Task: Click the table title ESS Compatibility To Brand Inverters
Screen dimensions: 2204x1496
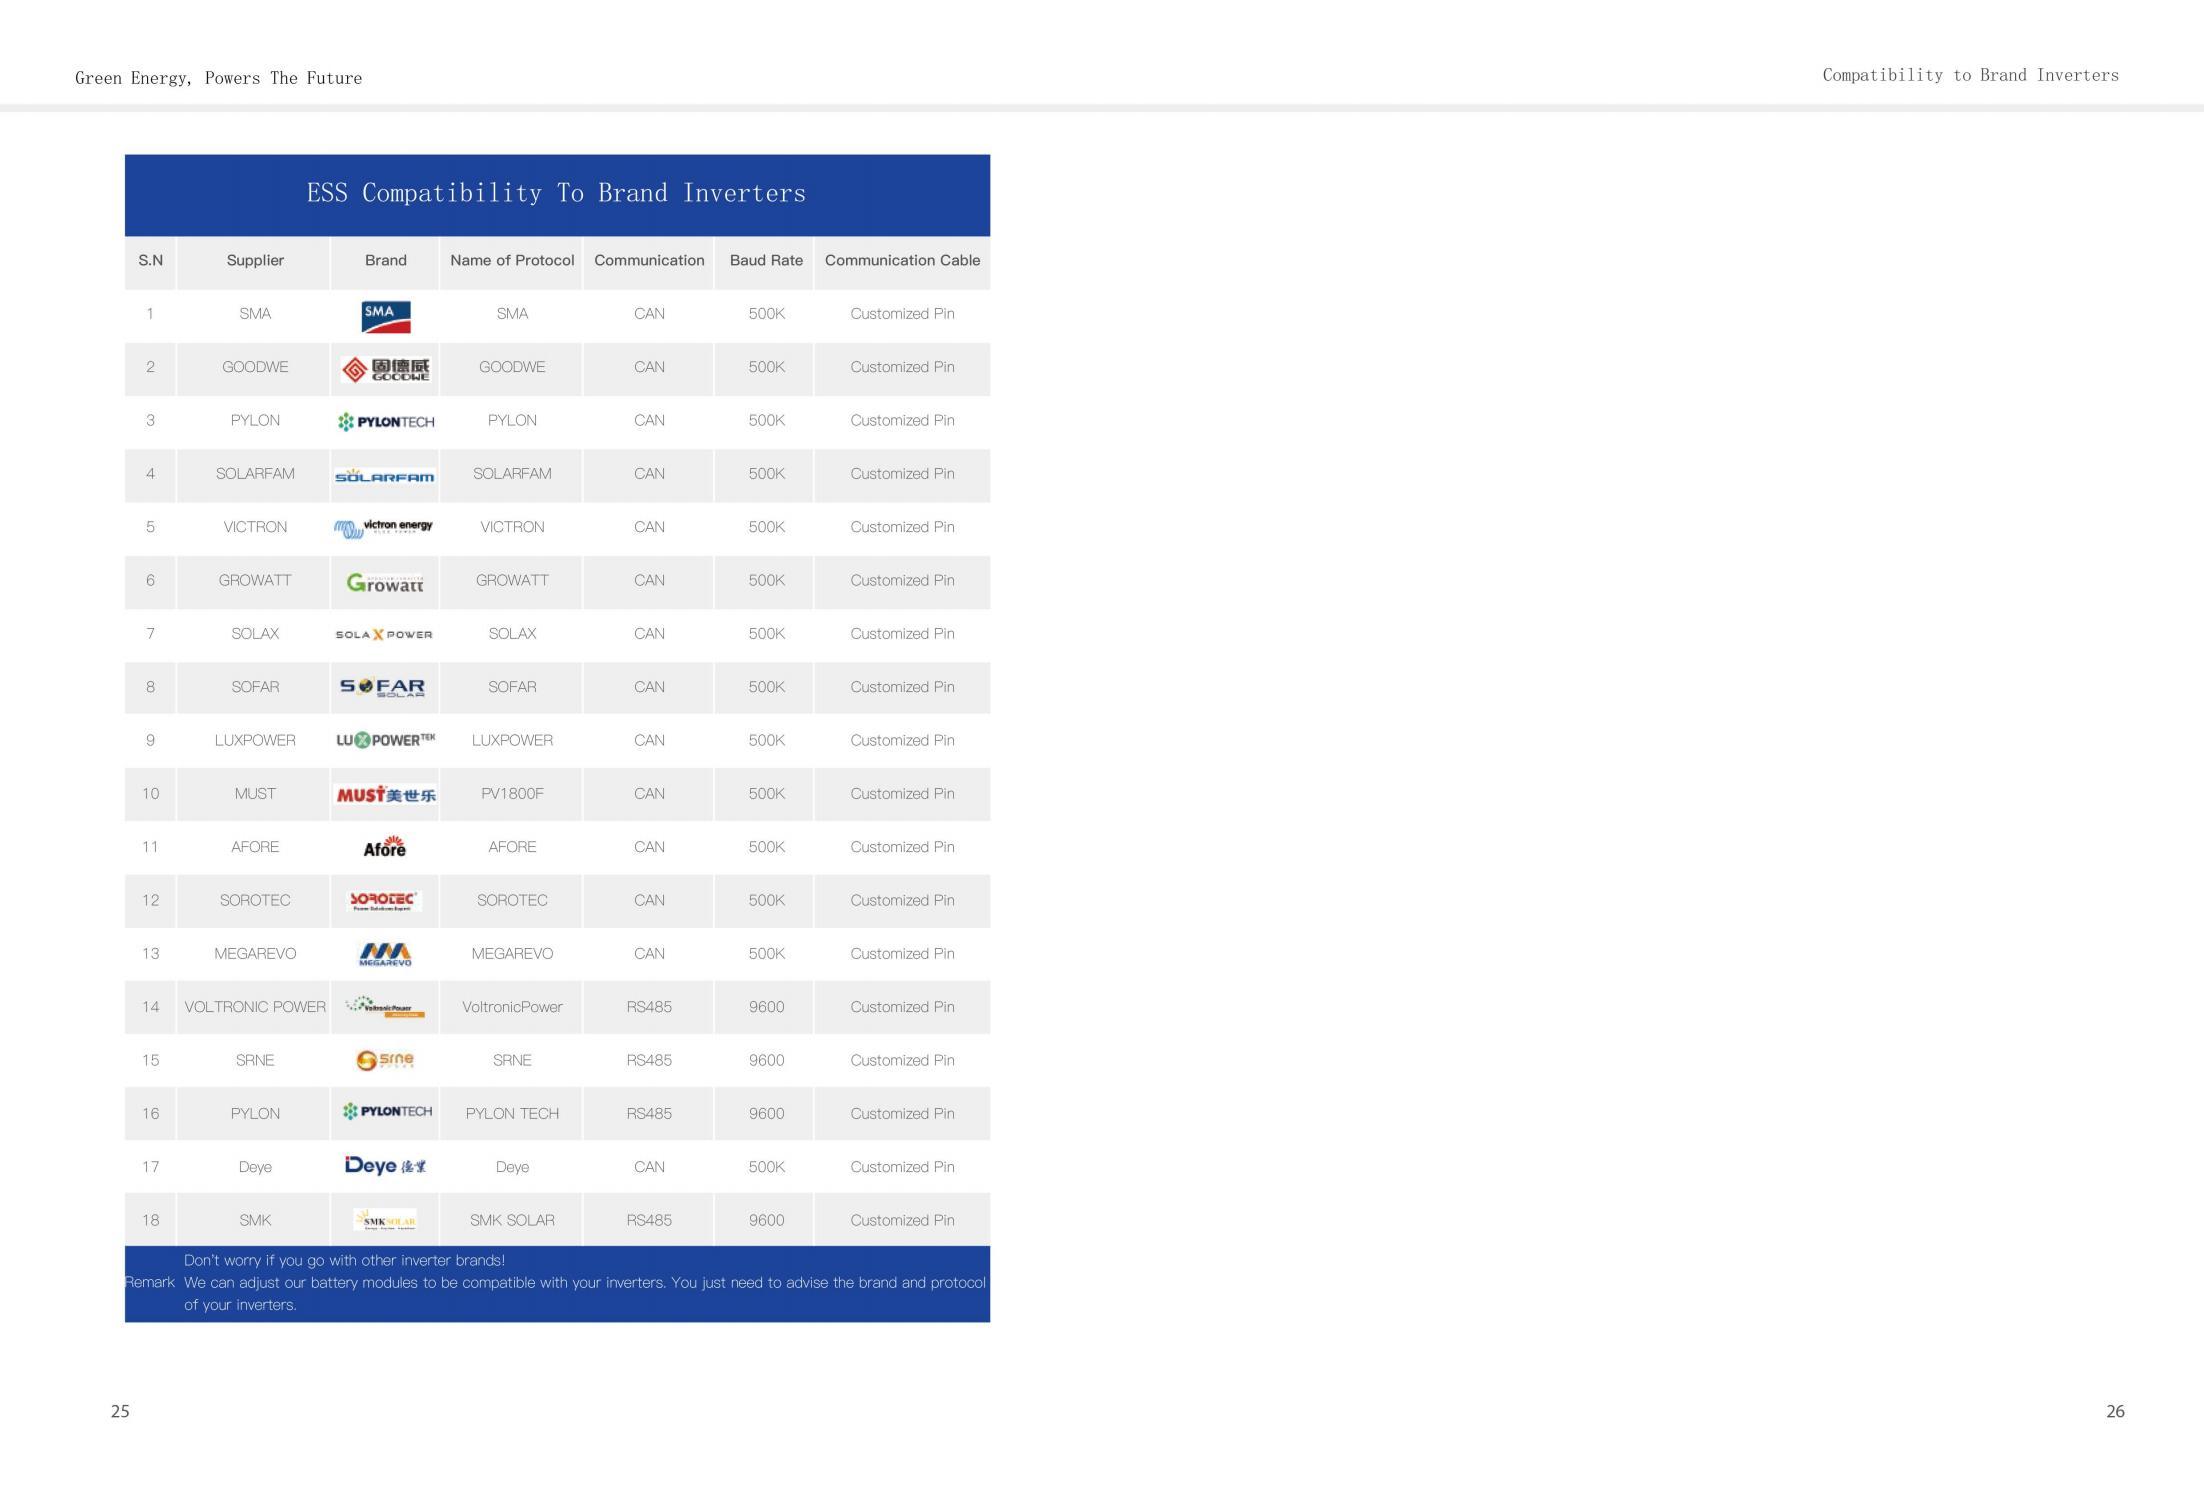Action: coord(556,193)
